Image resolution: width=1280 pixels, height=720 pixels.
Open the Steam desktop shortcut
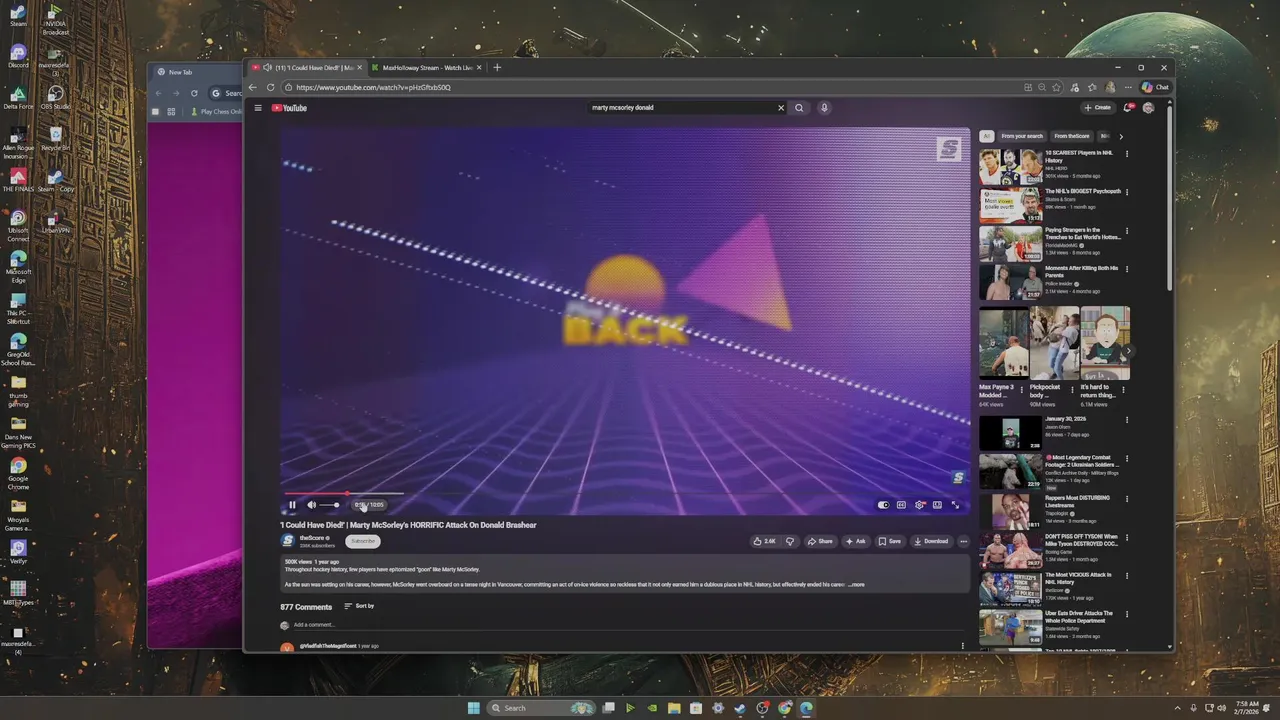click(18, 18)
